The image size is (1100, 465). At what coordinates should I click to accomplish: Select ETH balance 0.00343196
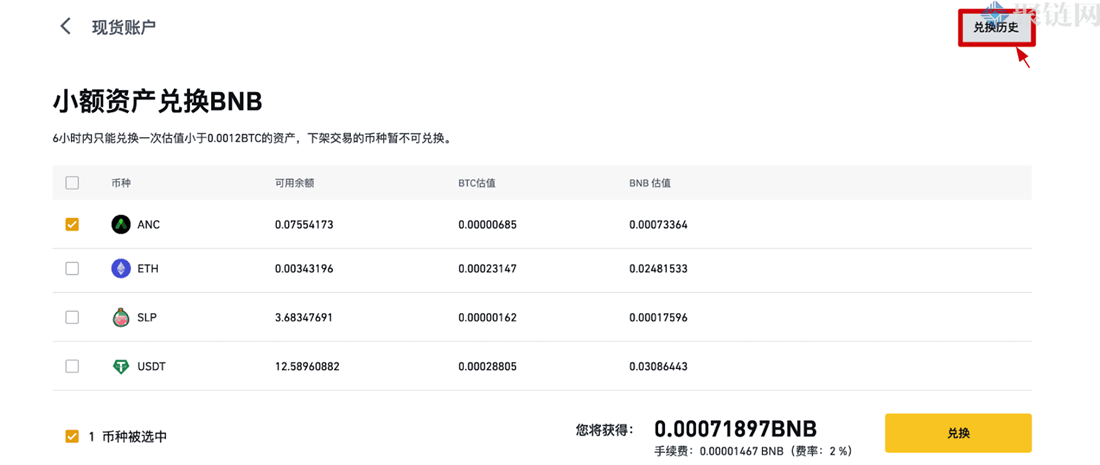(304, 269)
